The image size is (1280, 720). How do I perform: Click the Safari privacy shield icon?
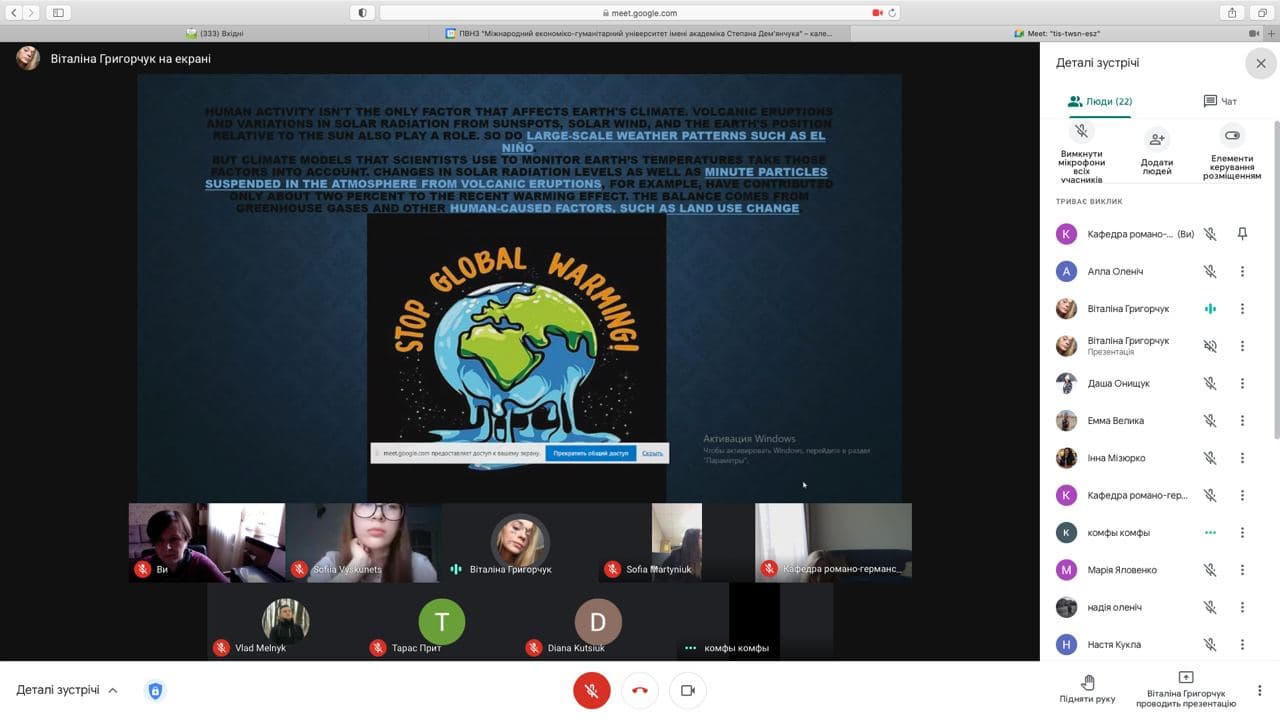362,13
